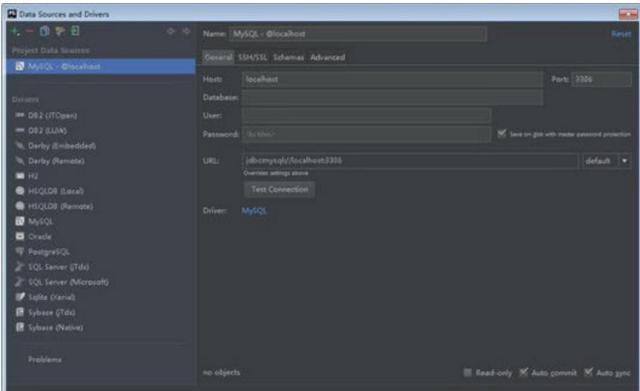Click the back navigation arrow icon
The height and width of the screenshot is (391, 640).
point(171,31)
